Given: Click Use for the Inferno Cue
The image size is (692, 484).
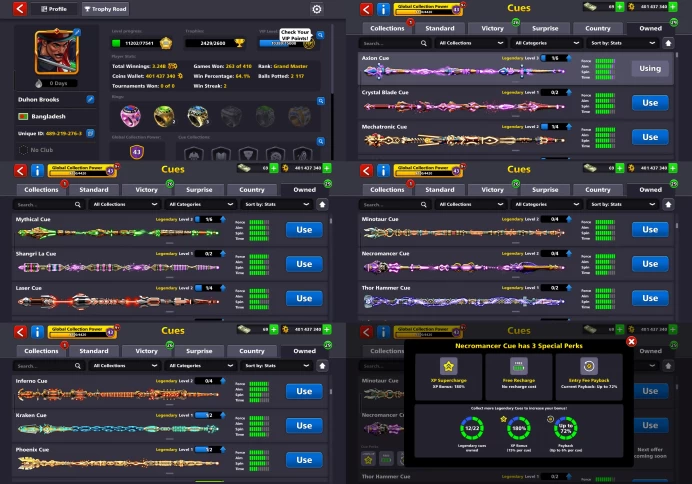Looking at the screenshot, I should click(x=304, y=391).
